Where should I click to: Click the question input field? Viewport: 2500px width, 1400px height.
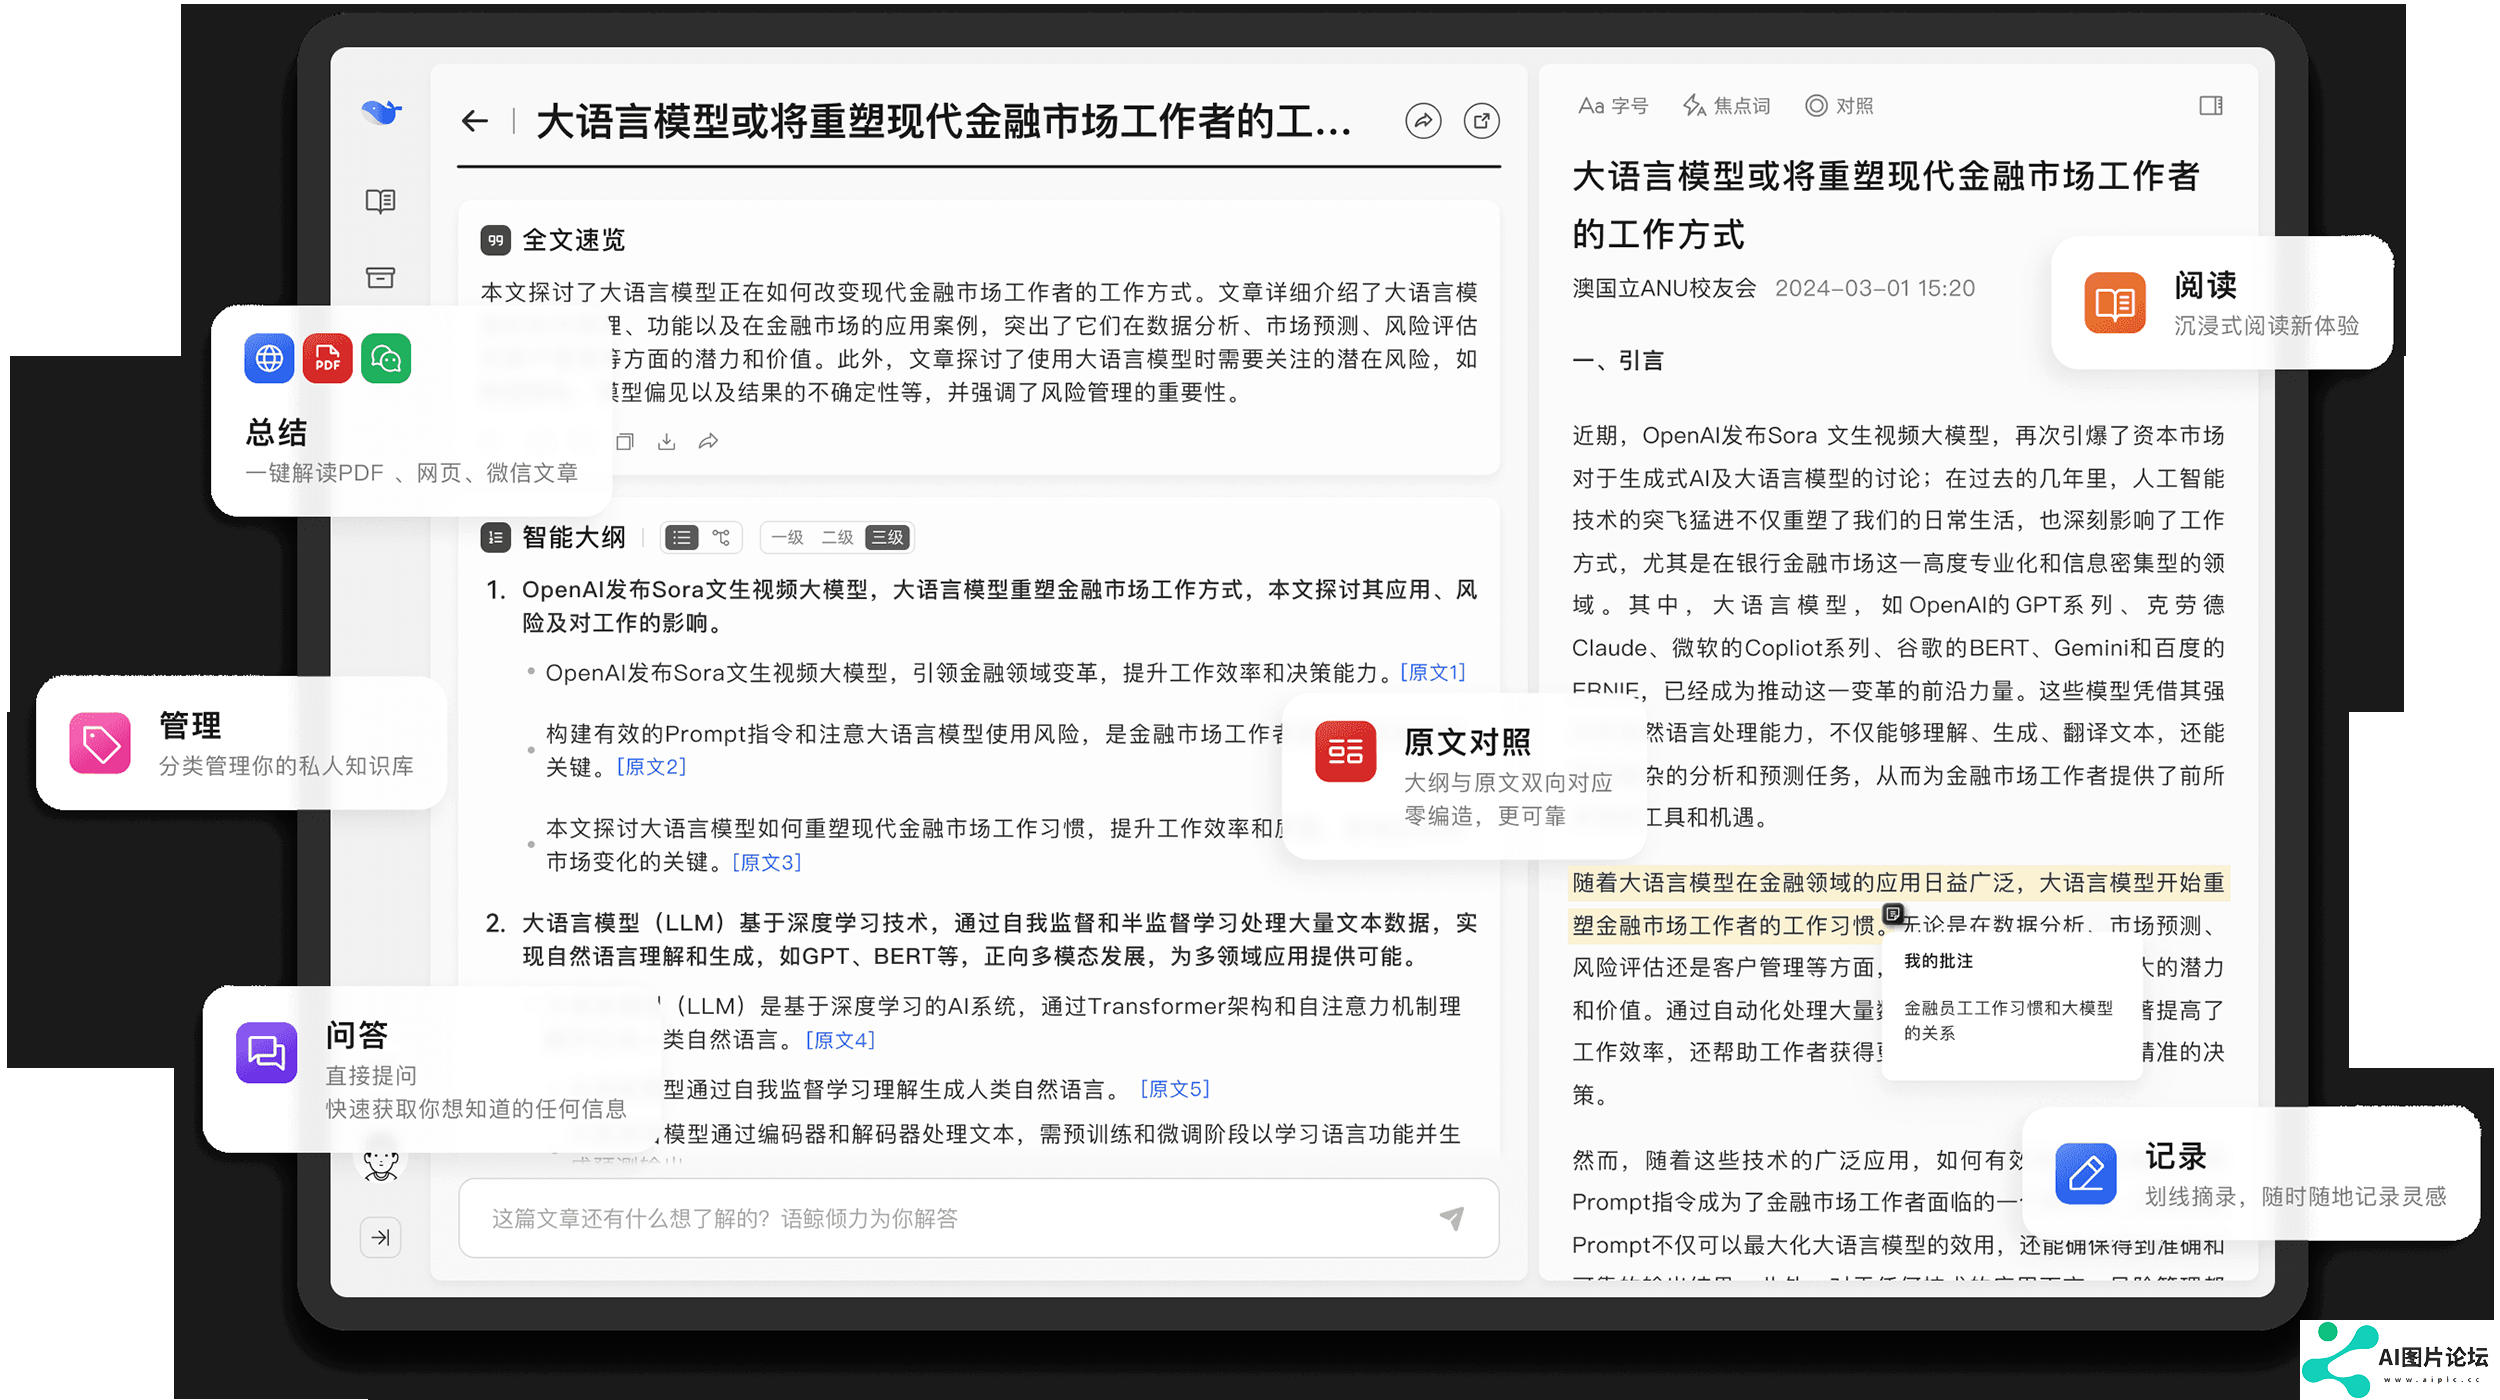pyautogui.click(x=978, y=1218)
